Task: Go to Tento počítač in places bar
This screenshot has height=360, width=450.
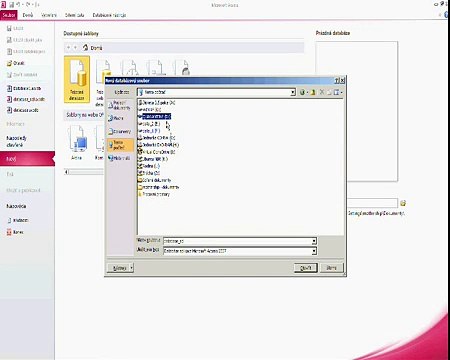Action: point(120,145)
